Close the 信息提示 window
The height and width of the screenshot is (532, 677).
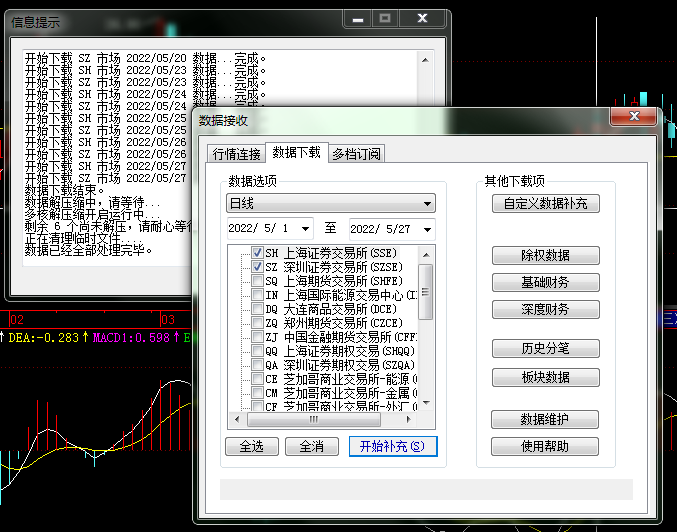pos(422,19)
